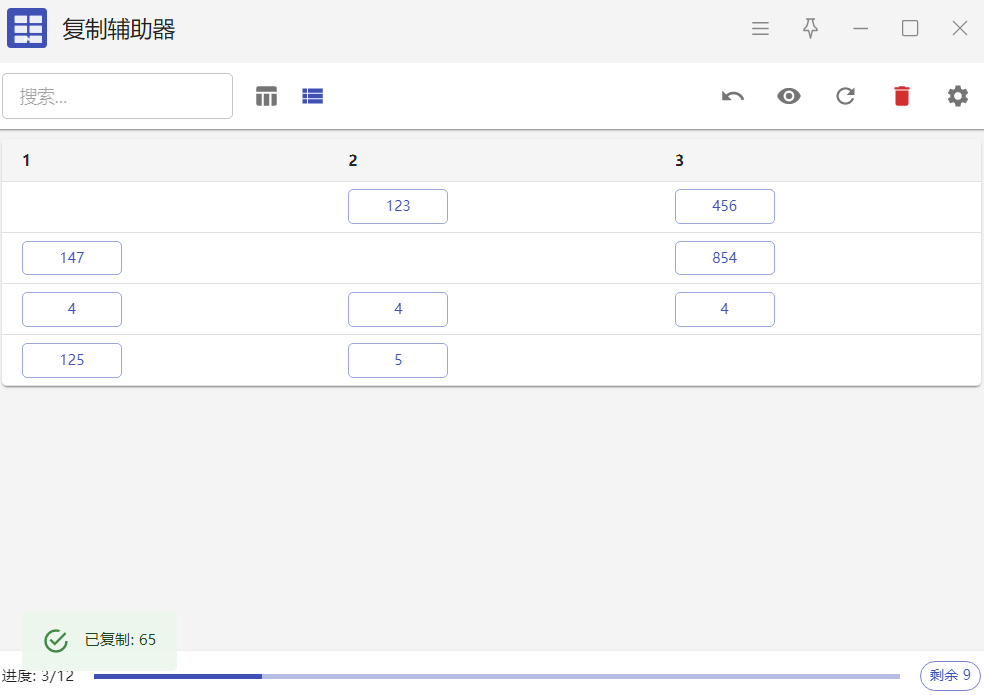This screenshot has width=984, height=695.
Task: Click the 5 cell button
Action: point(398,360)
